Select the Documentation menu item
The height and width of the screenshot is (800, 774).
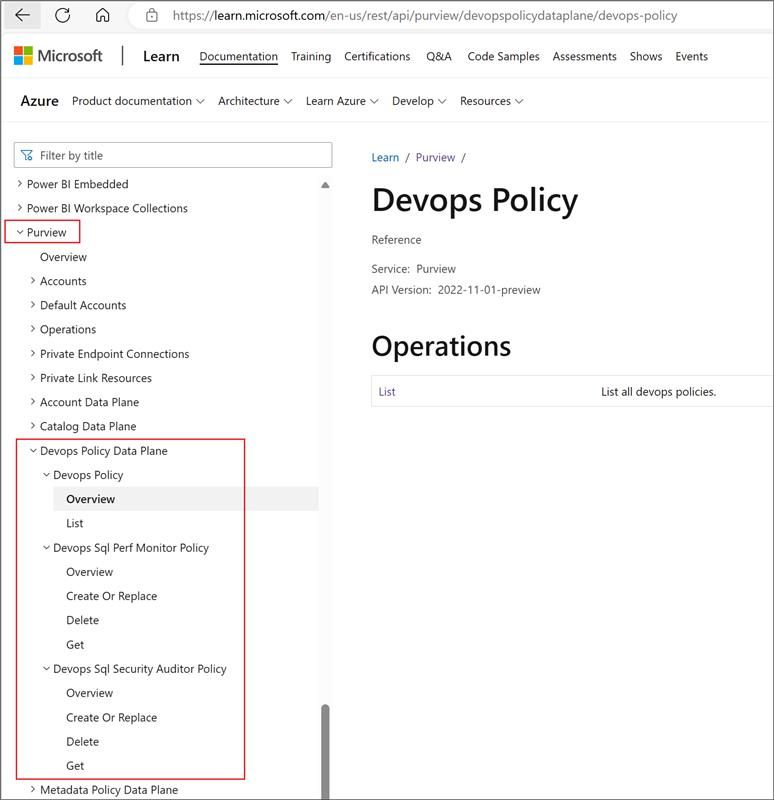click(x=238, y=56)
